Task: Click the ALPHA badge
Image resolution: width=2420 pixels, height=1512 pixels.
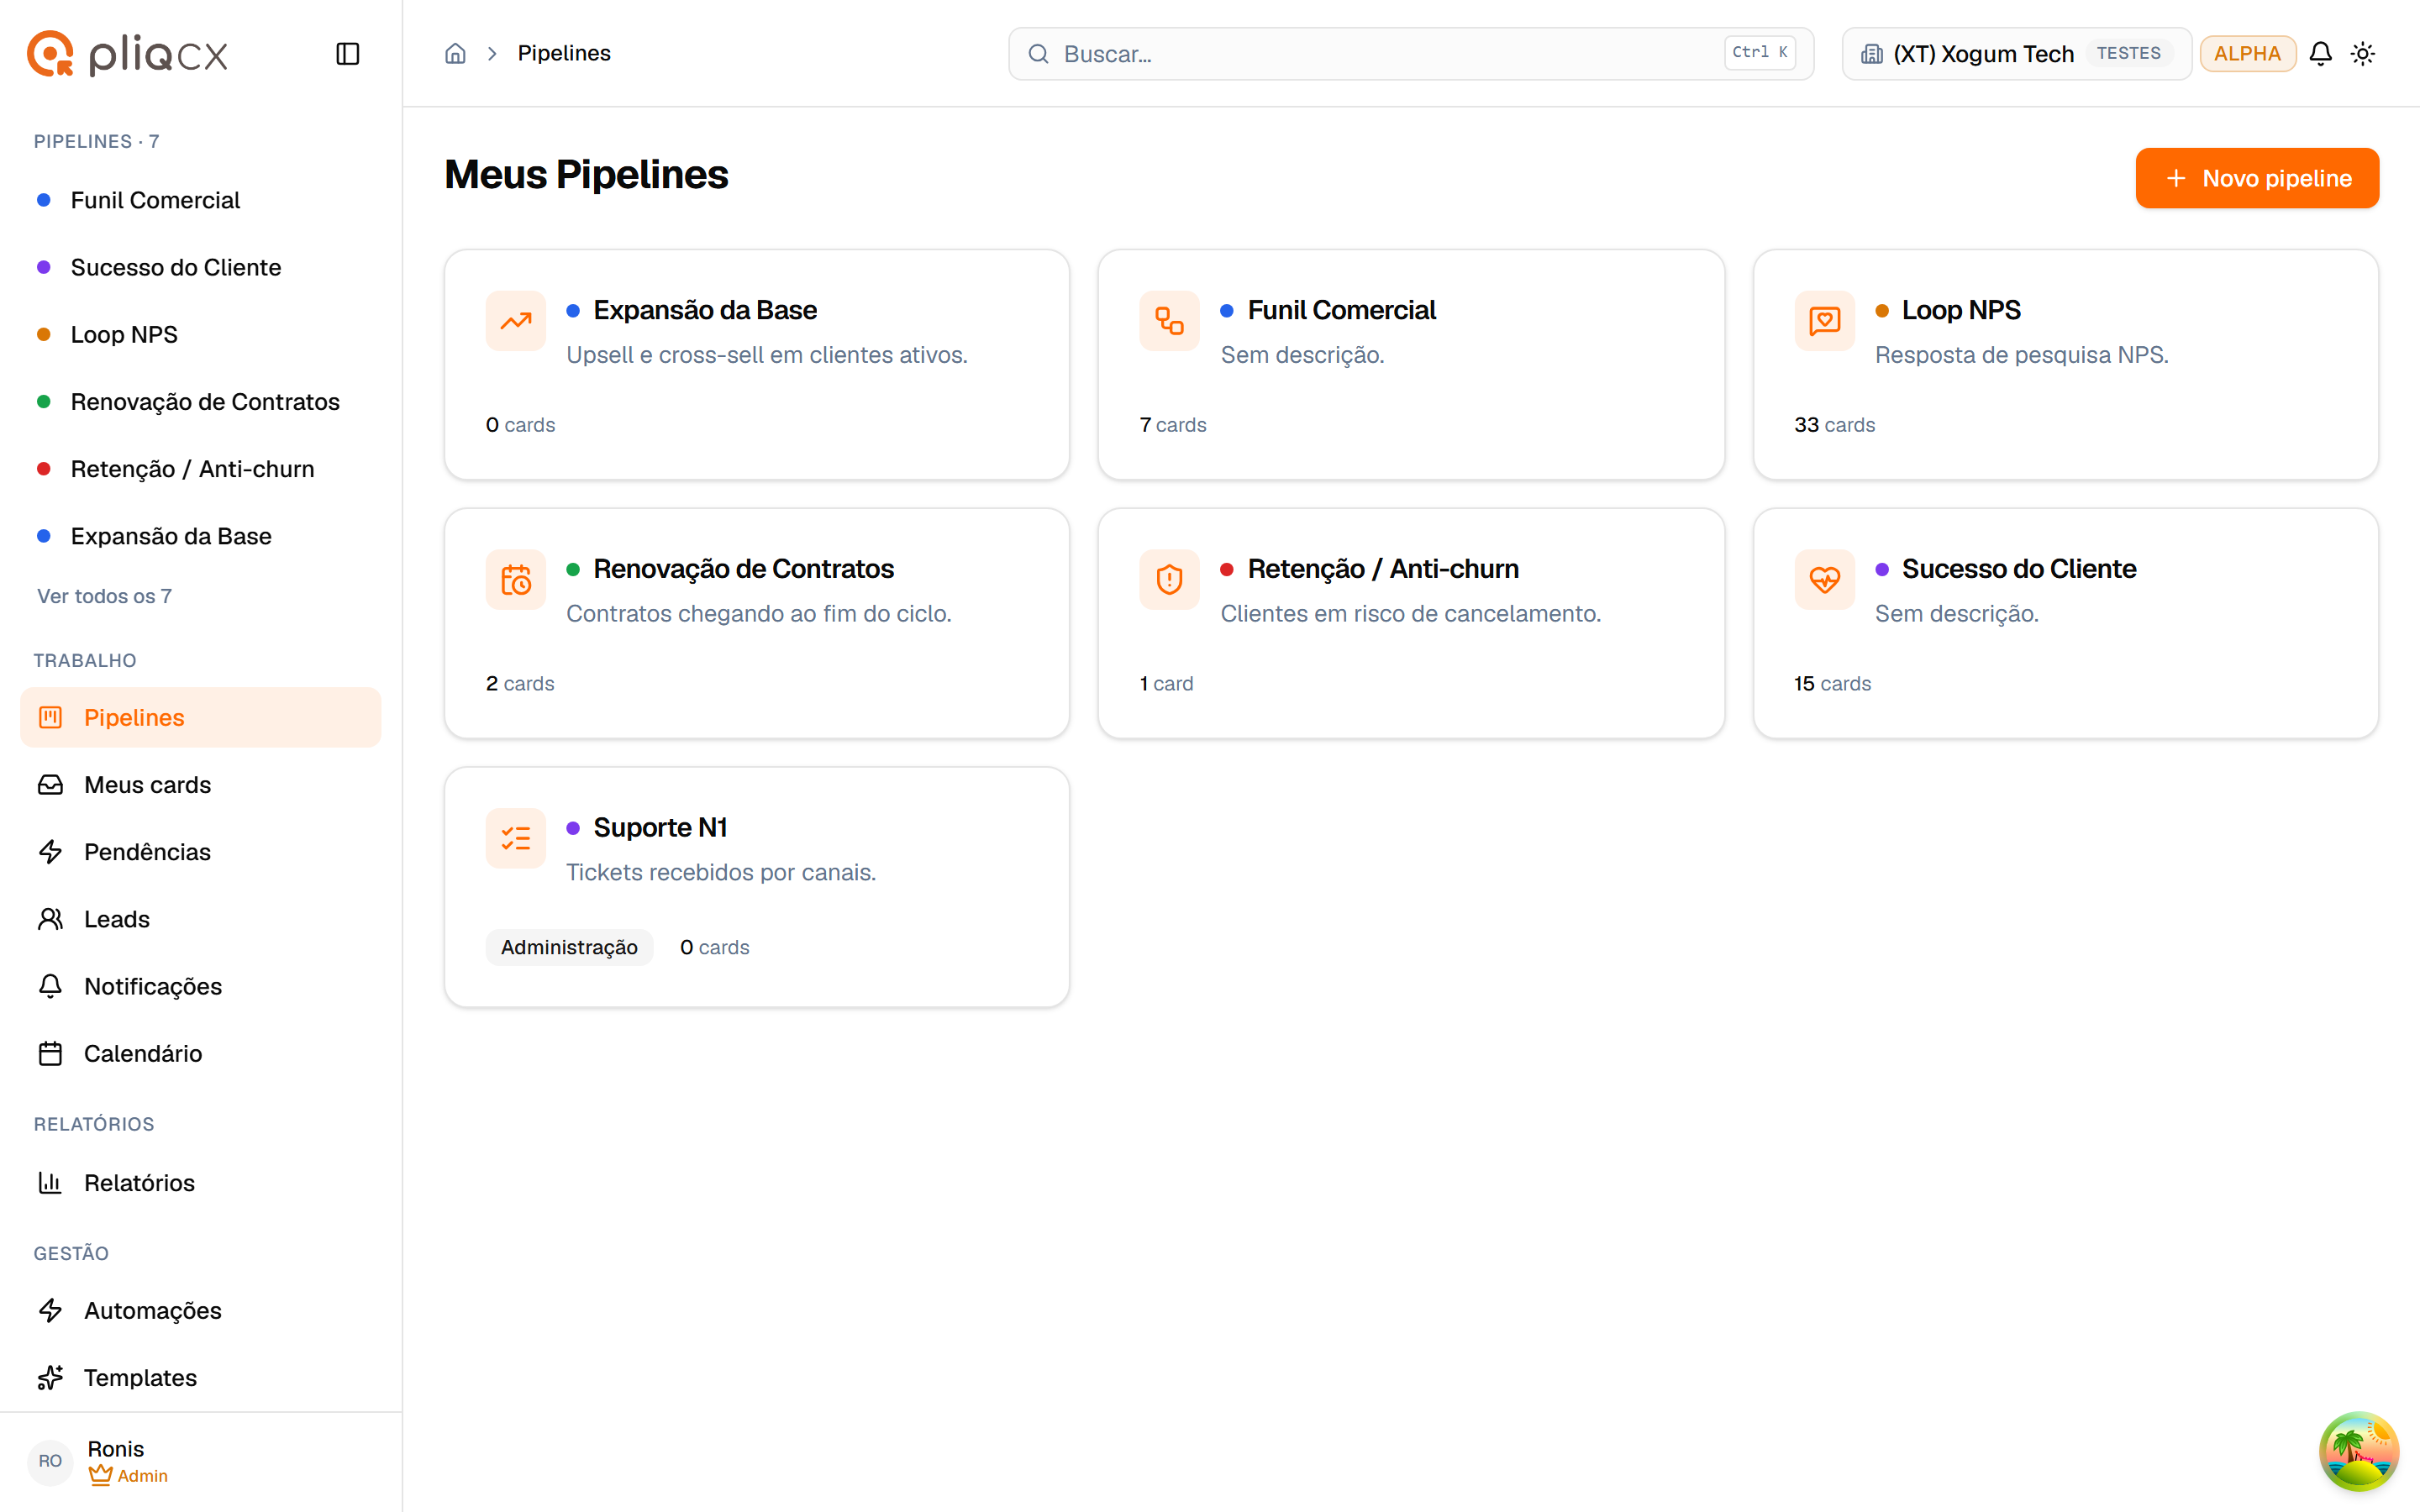Action: pyautogui.click(x=2247, y=54)
